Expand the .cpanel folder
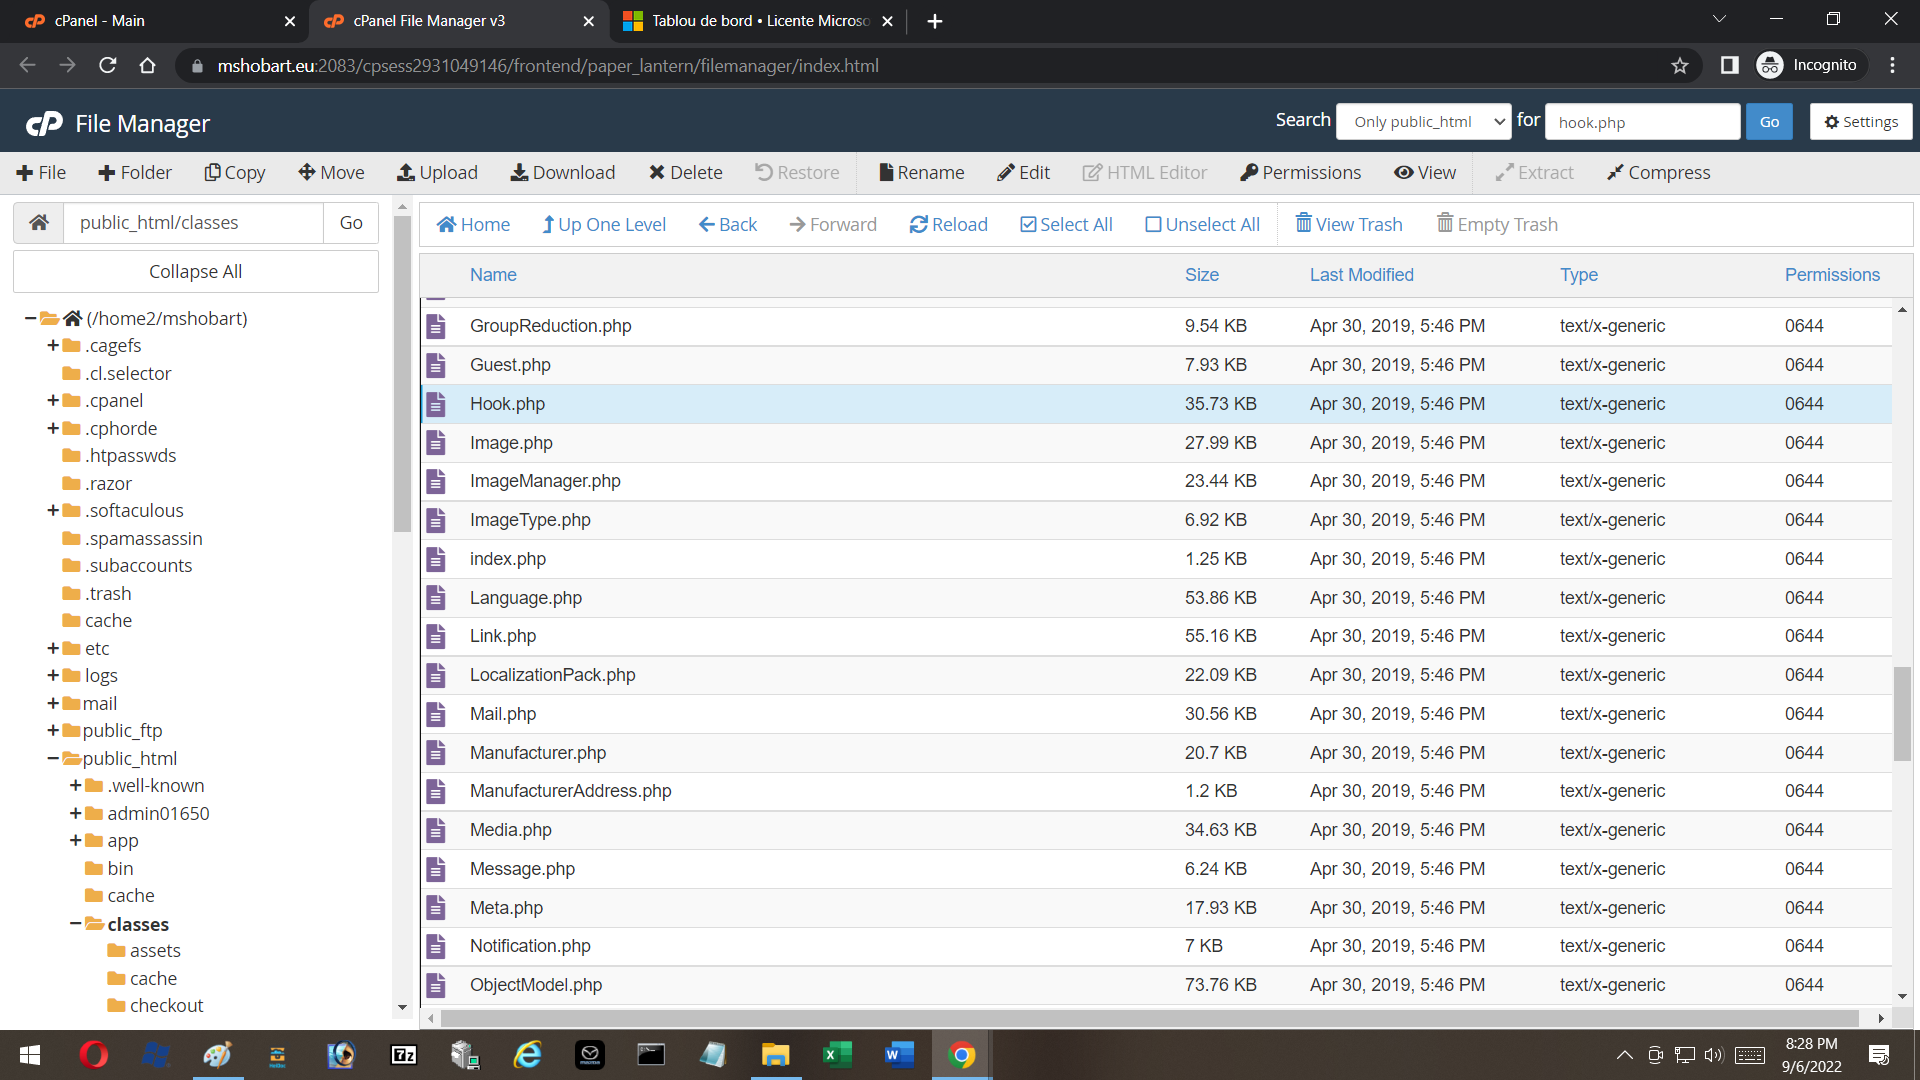Viewport: 1920px width, 1080px height. (x=53, y=401)
